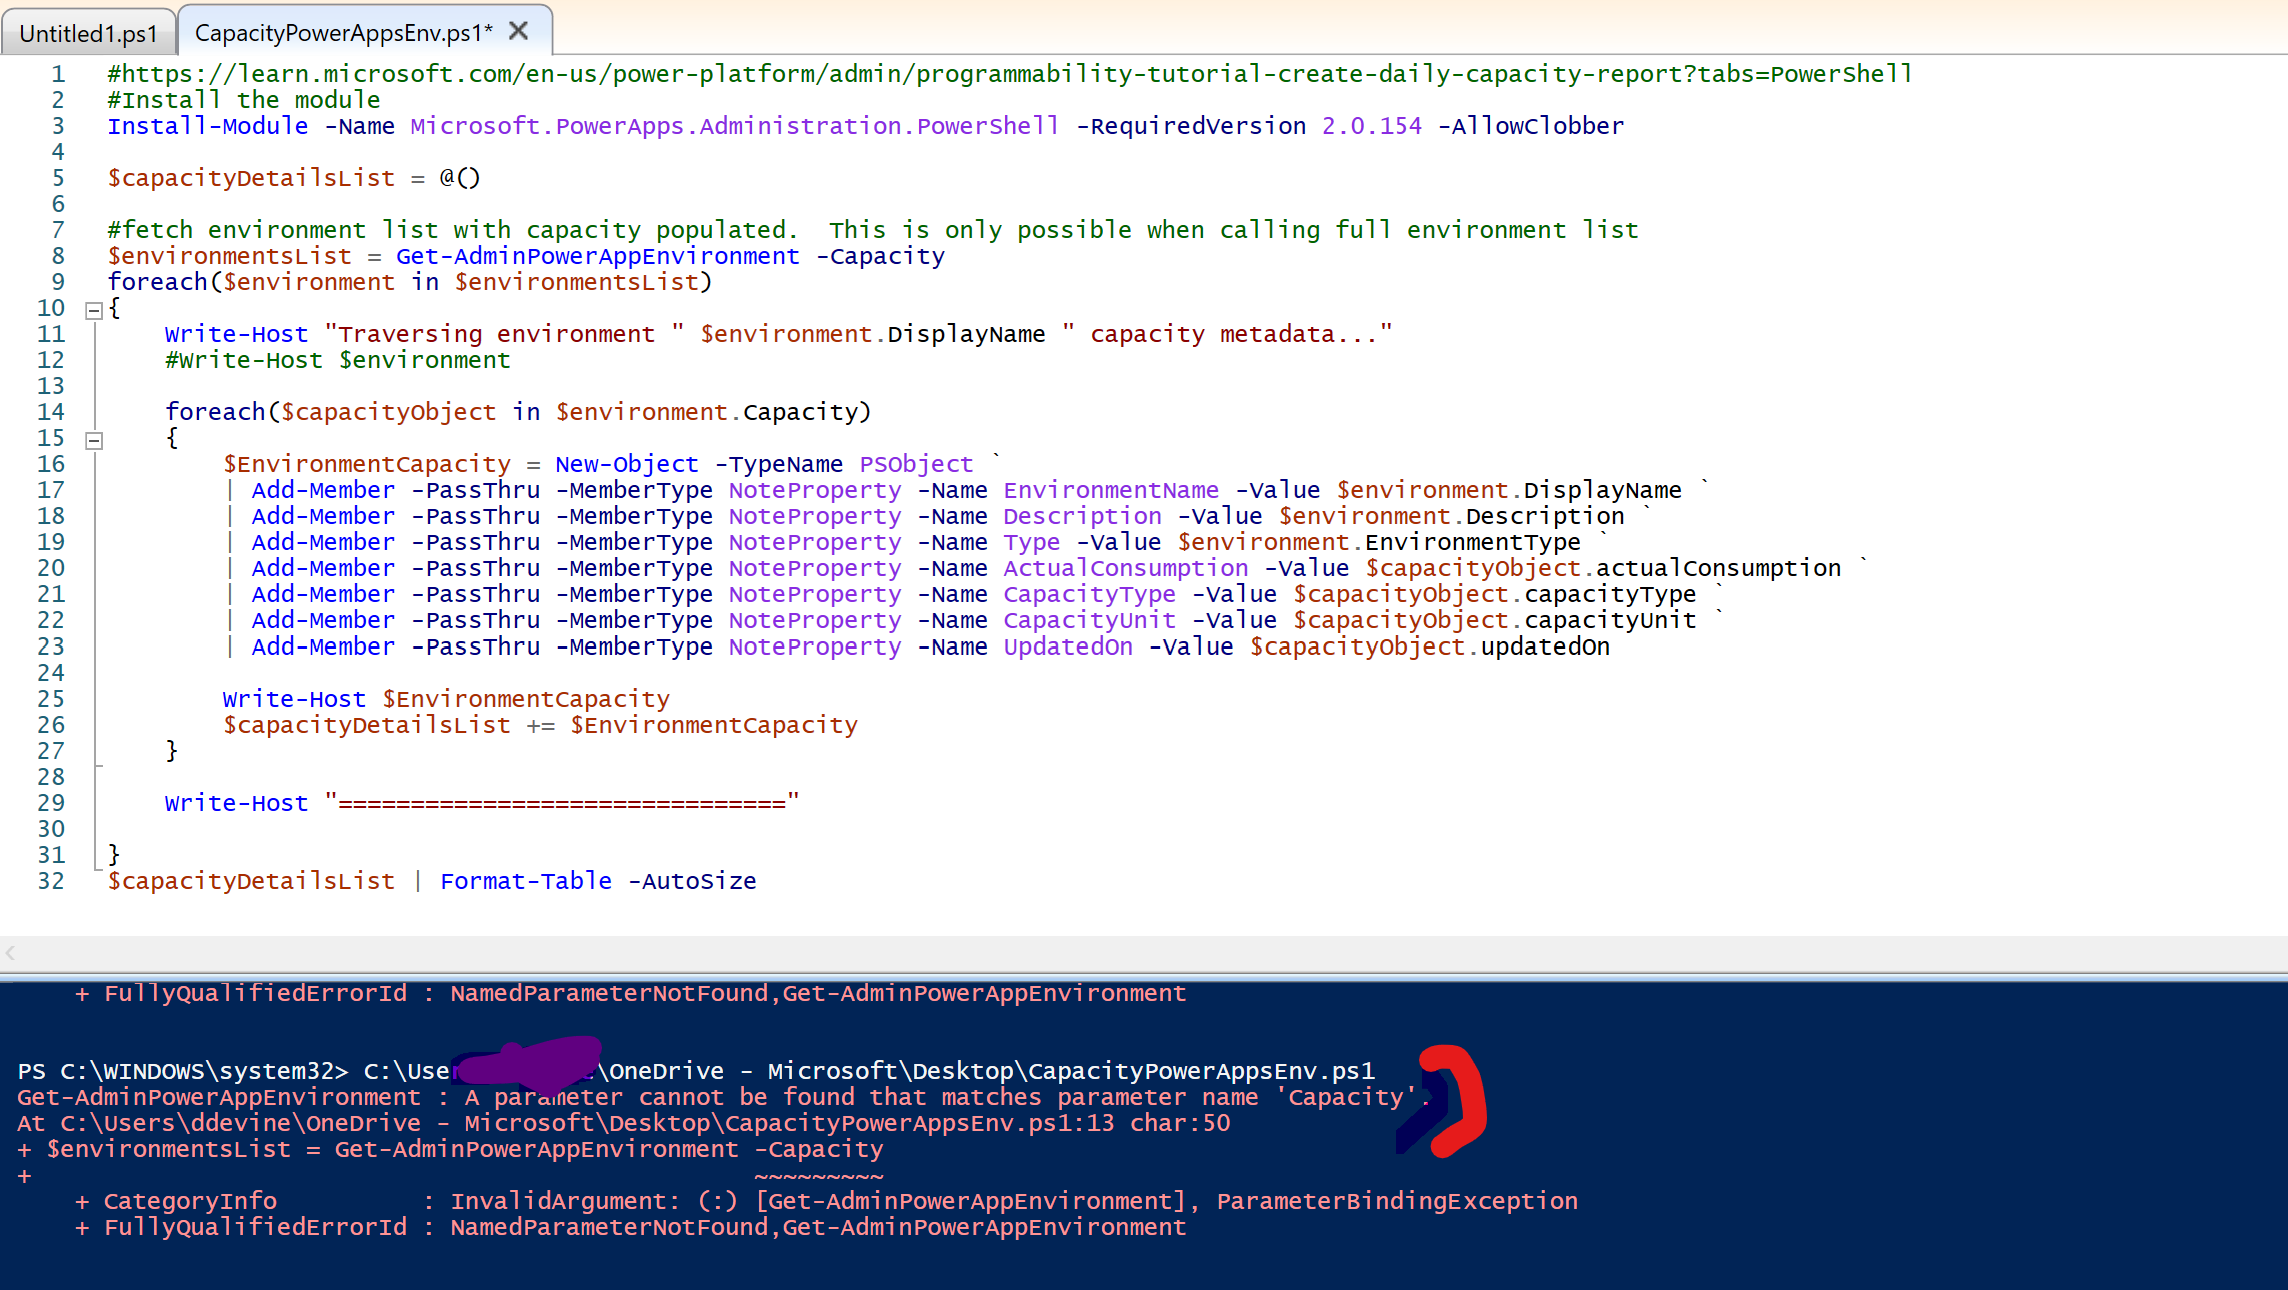Select the $capacityDetailsList variable on line 32
Screen dimensions: 2288x1290
[x=250, y=881]
